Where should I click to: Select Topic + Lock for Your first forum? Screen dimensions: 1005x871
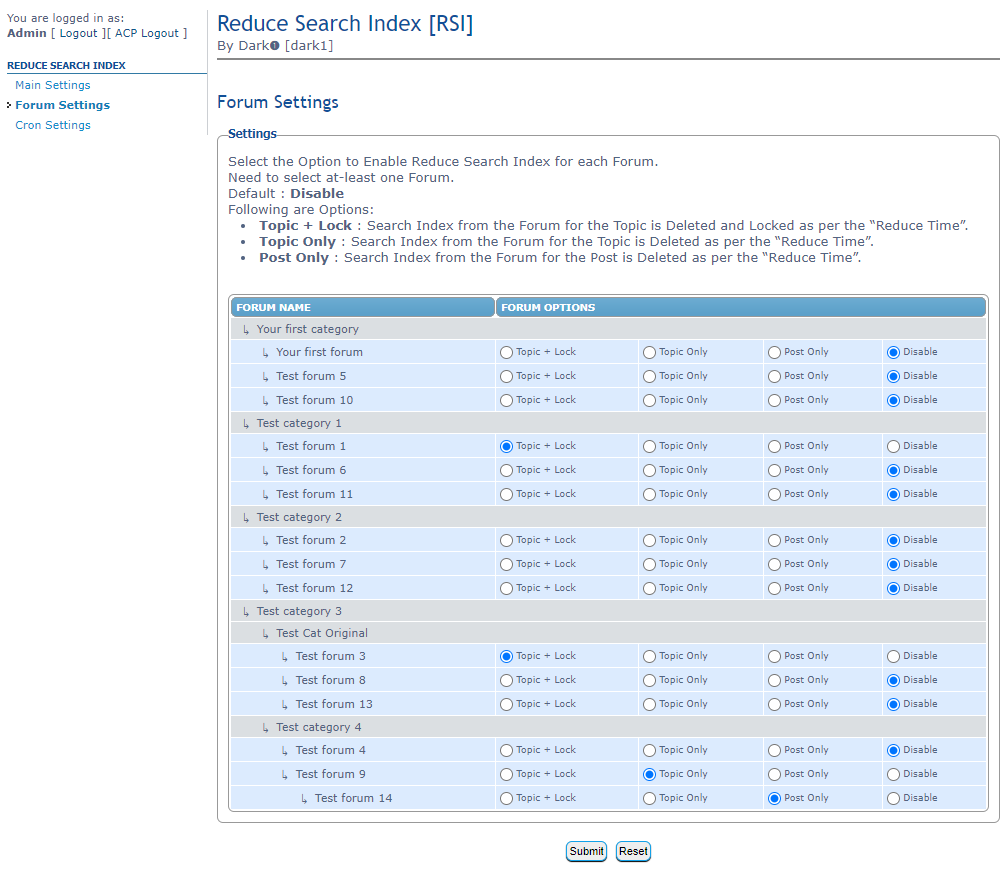[x=506, y=352]
